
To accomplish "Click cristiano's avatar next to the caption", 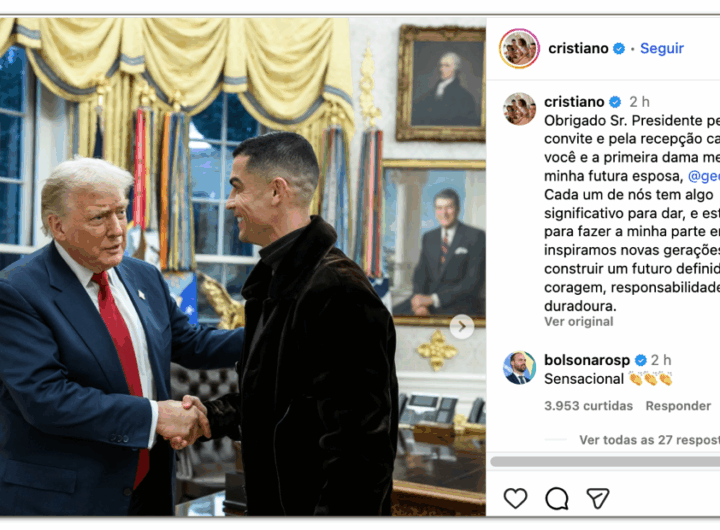I will pyautogui.click(x=519, y=109).
